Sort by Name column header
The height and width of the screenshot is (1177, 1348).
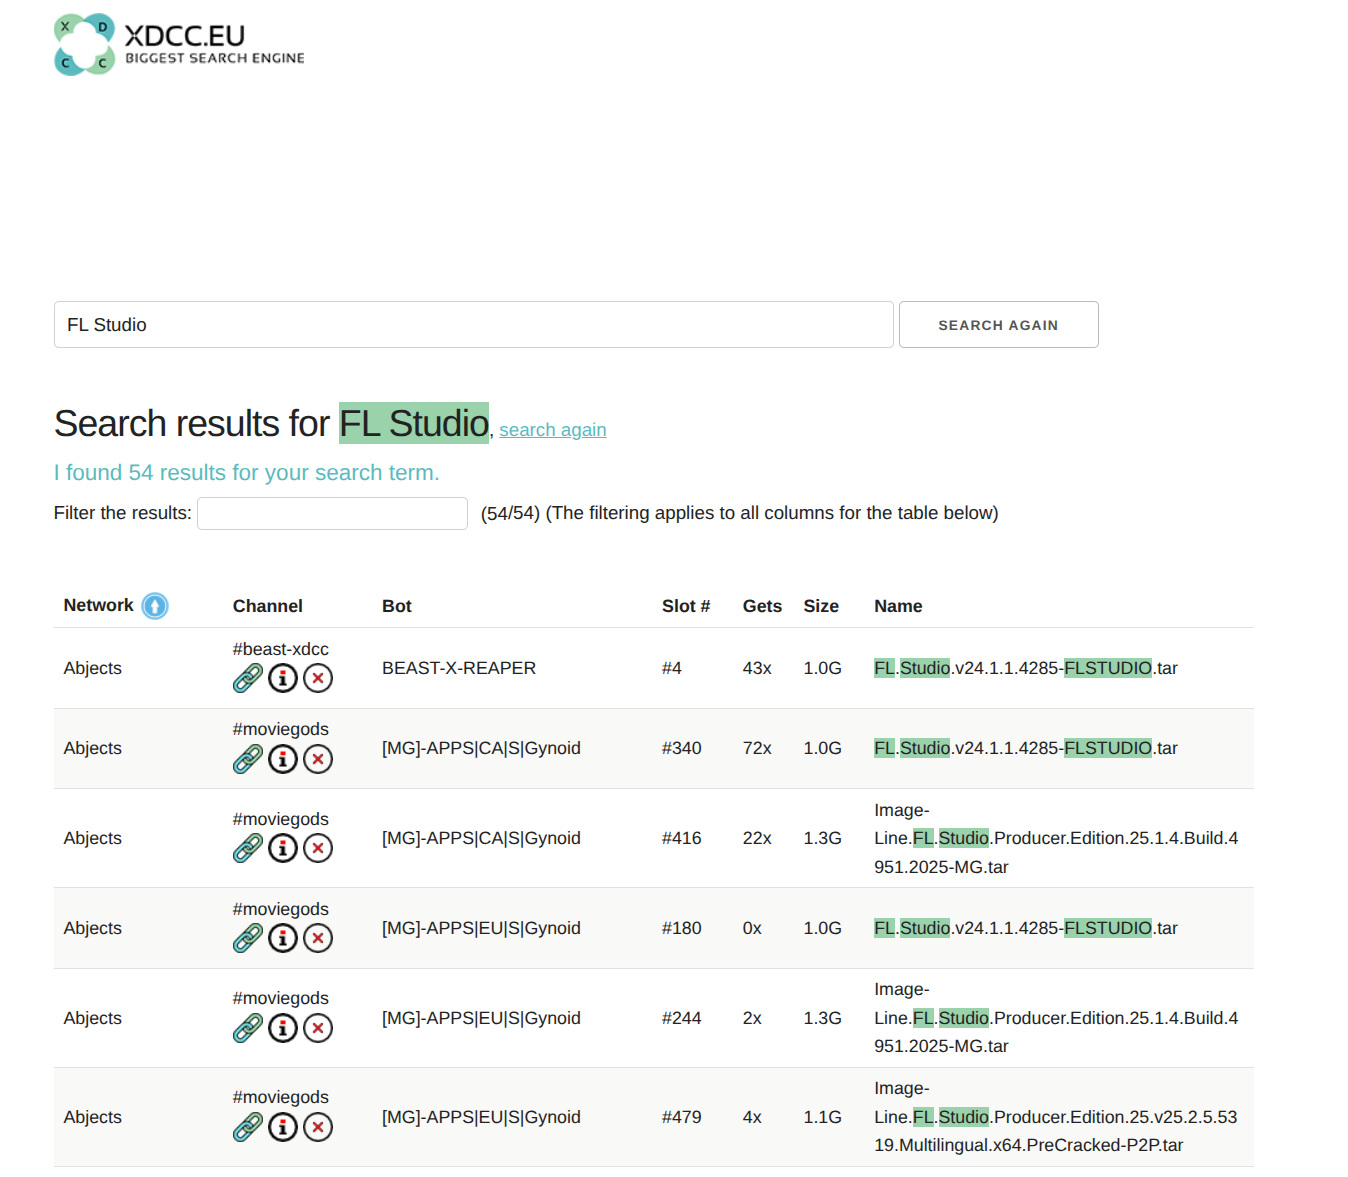point(898,606)
